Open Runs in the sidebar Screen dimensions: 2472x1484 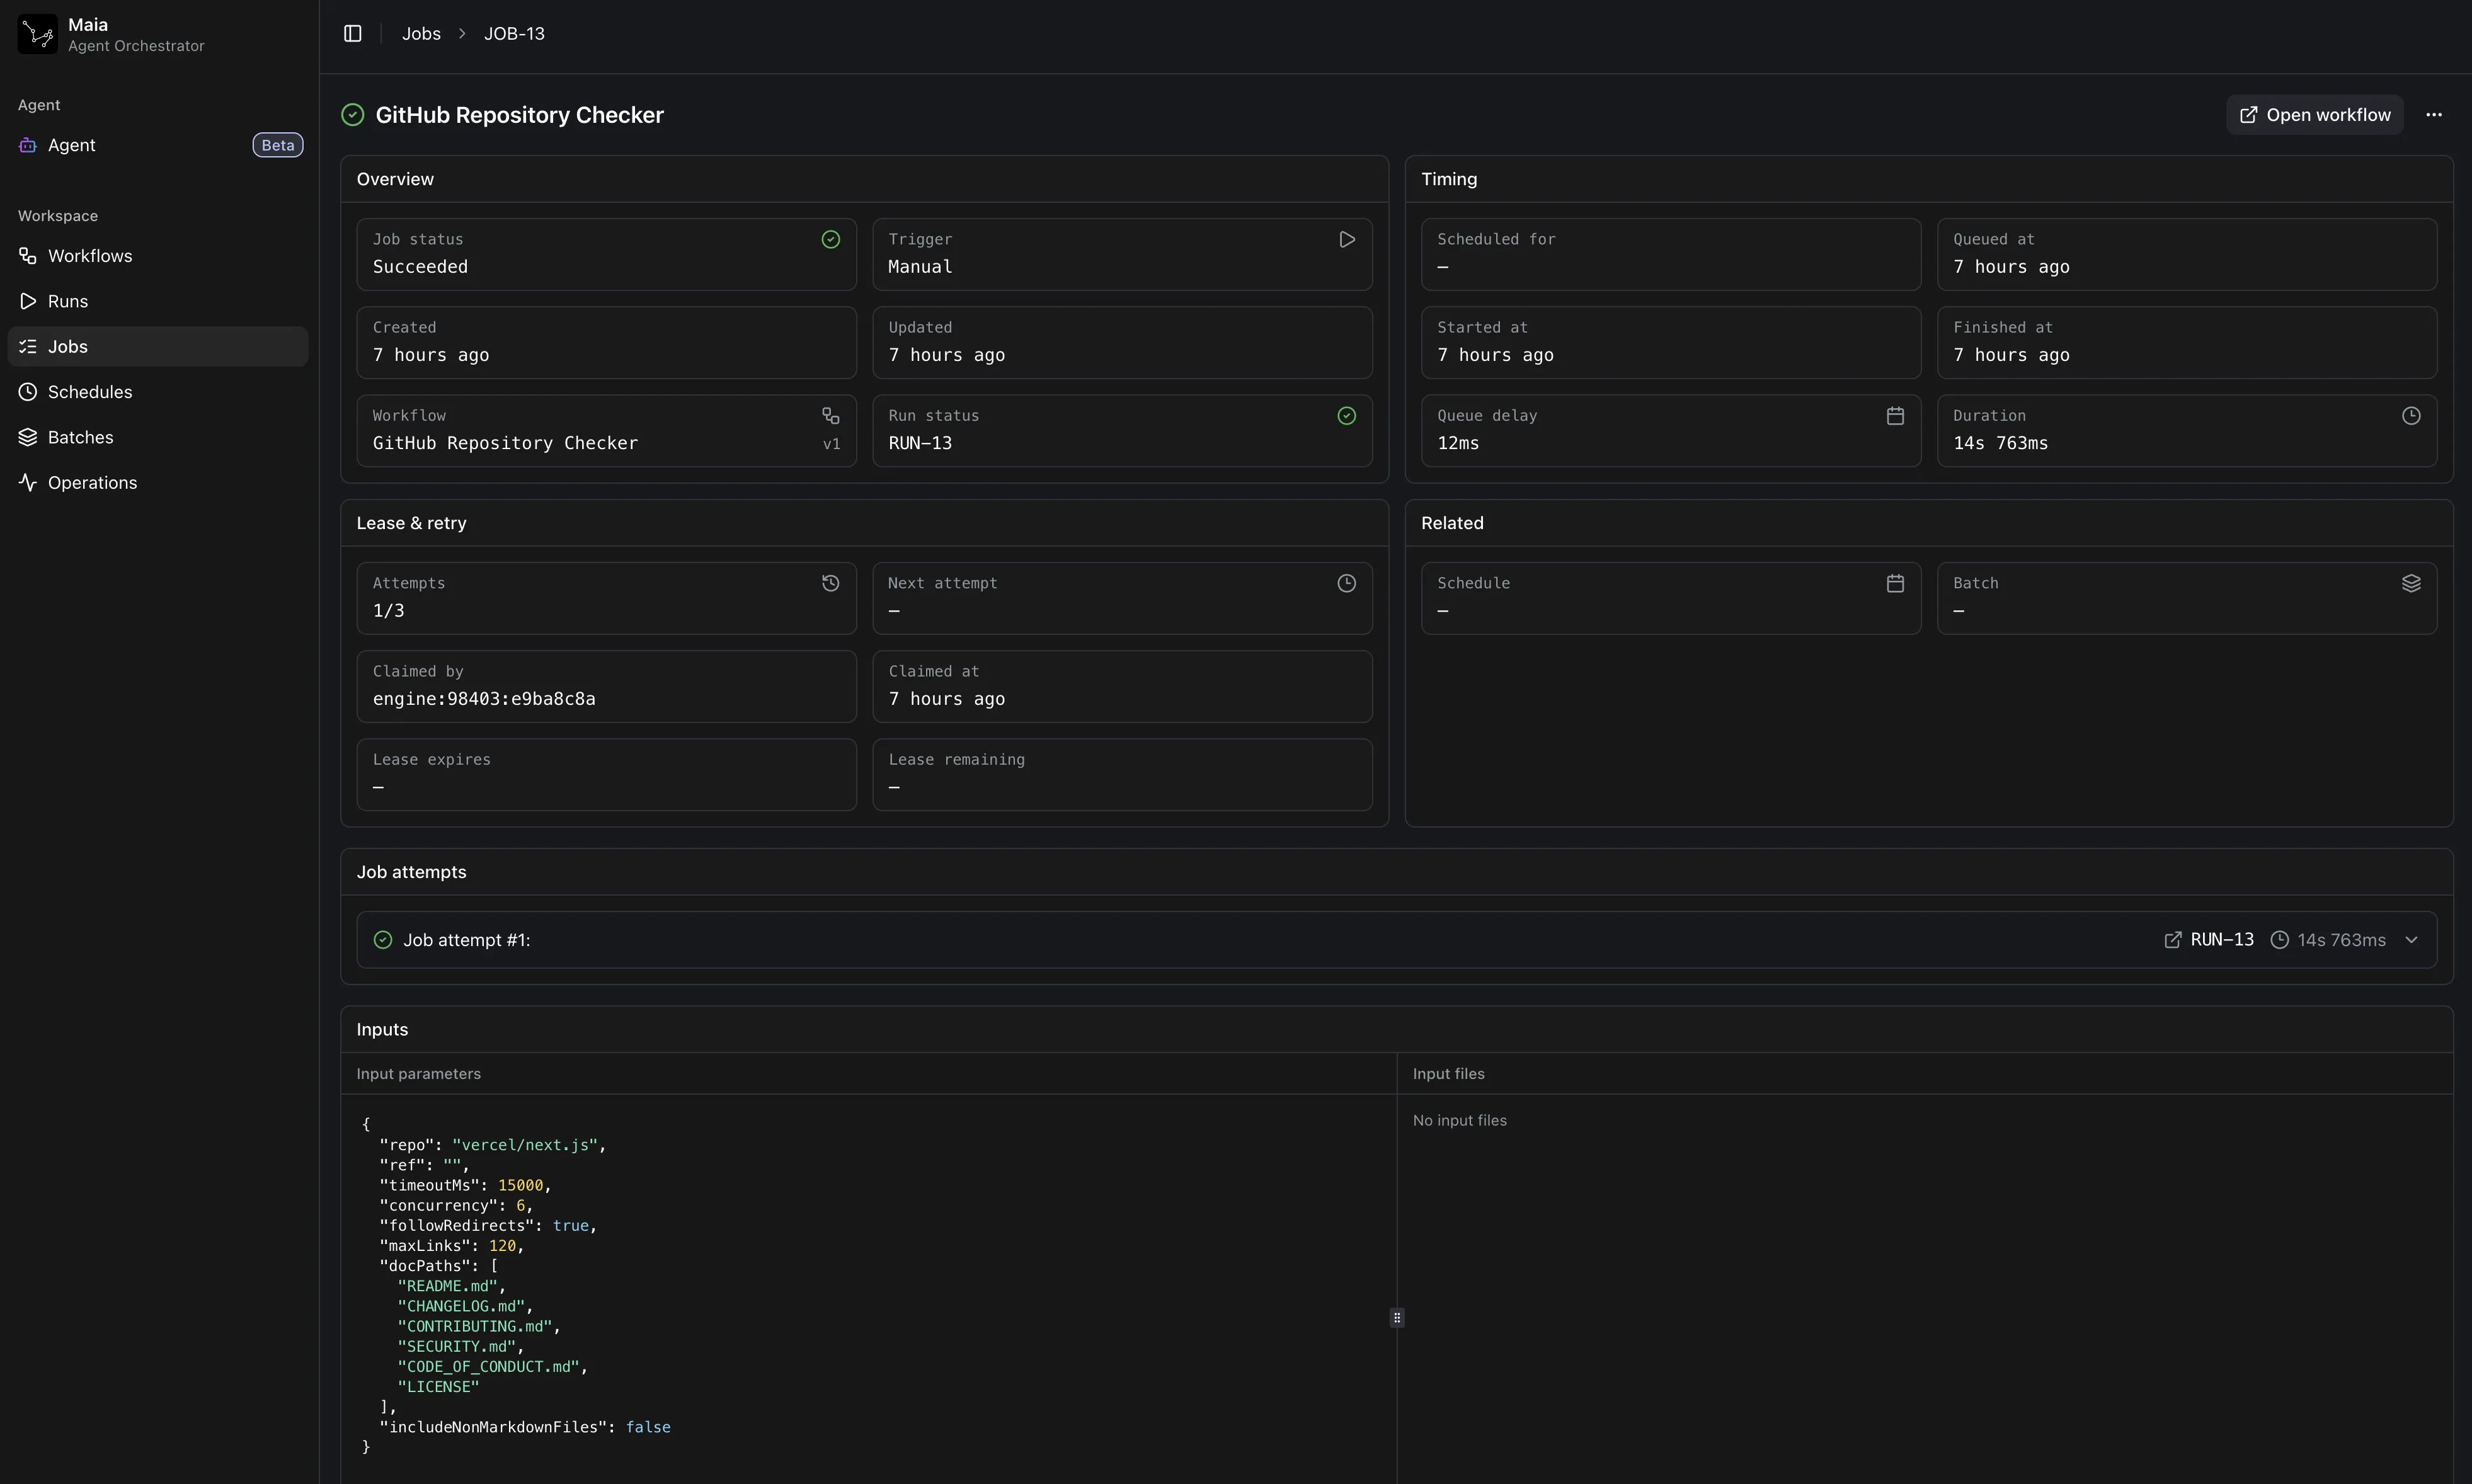point(68,301)
